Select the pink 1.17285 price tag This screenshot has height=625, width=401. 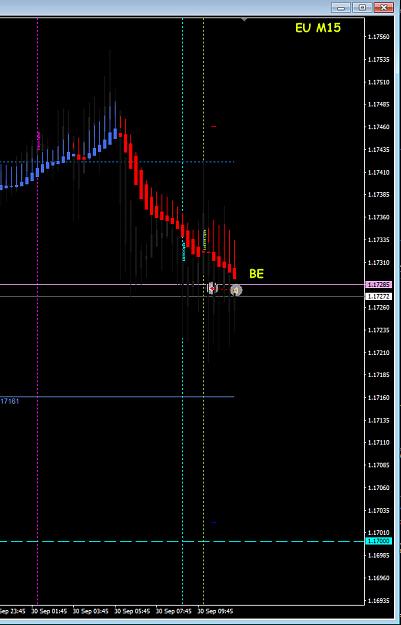click(379, 285)
